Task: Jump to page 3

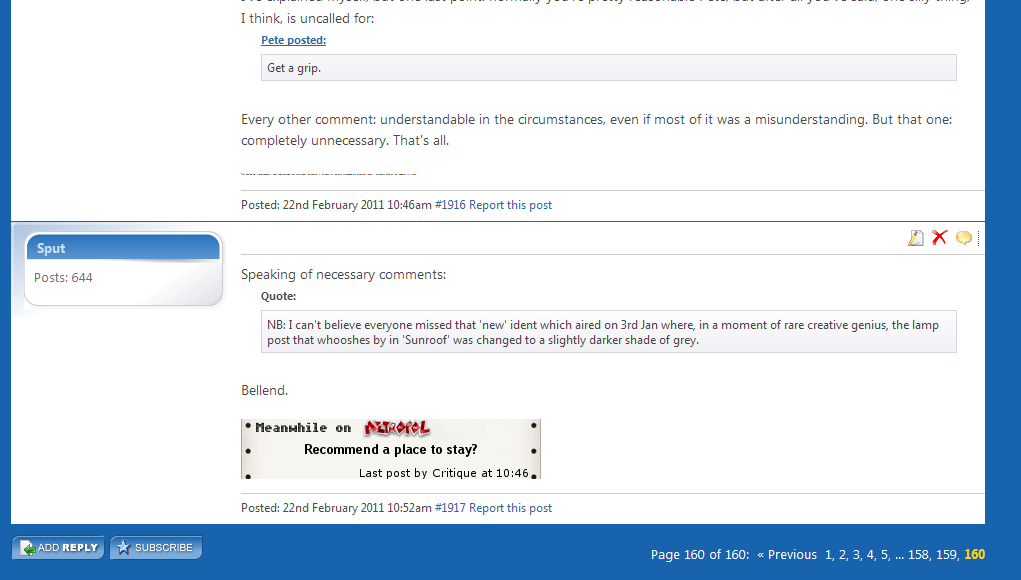Action: click(856, 555)
